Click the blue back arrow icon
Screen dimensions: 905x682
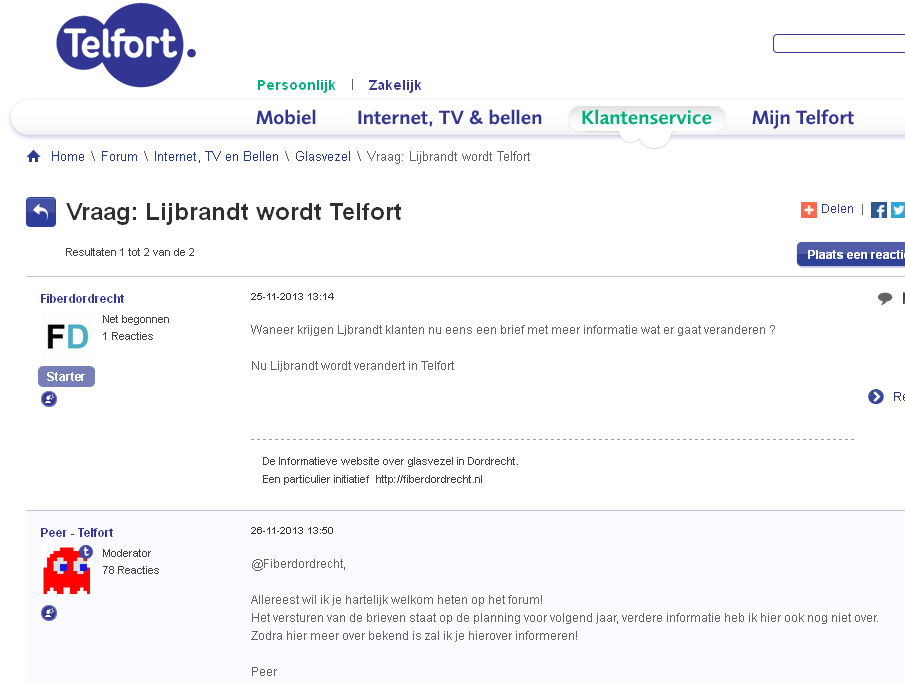click(41, 212)
